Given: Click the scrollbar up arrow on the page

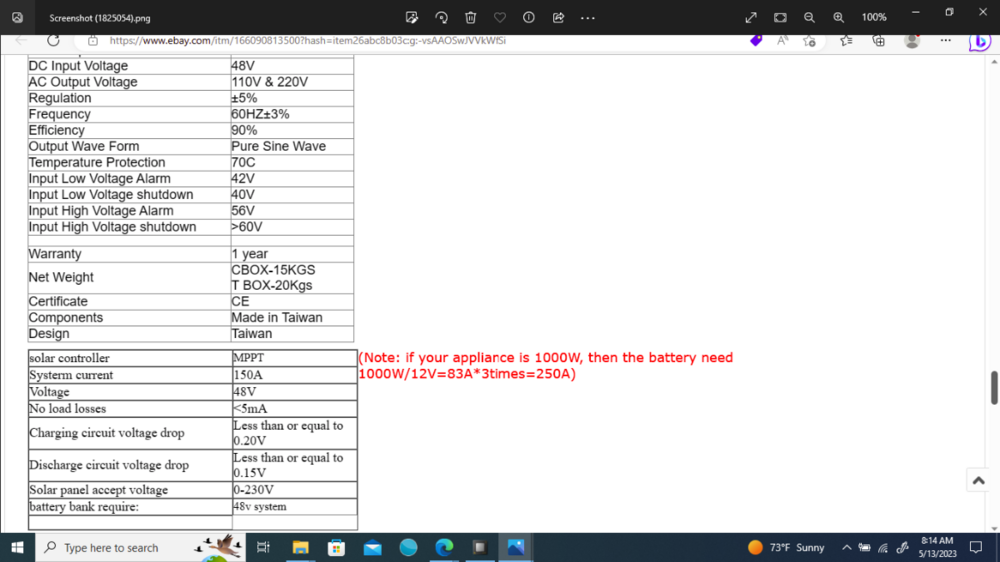Looking at the screenshot, I should 994,62.
